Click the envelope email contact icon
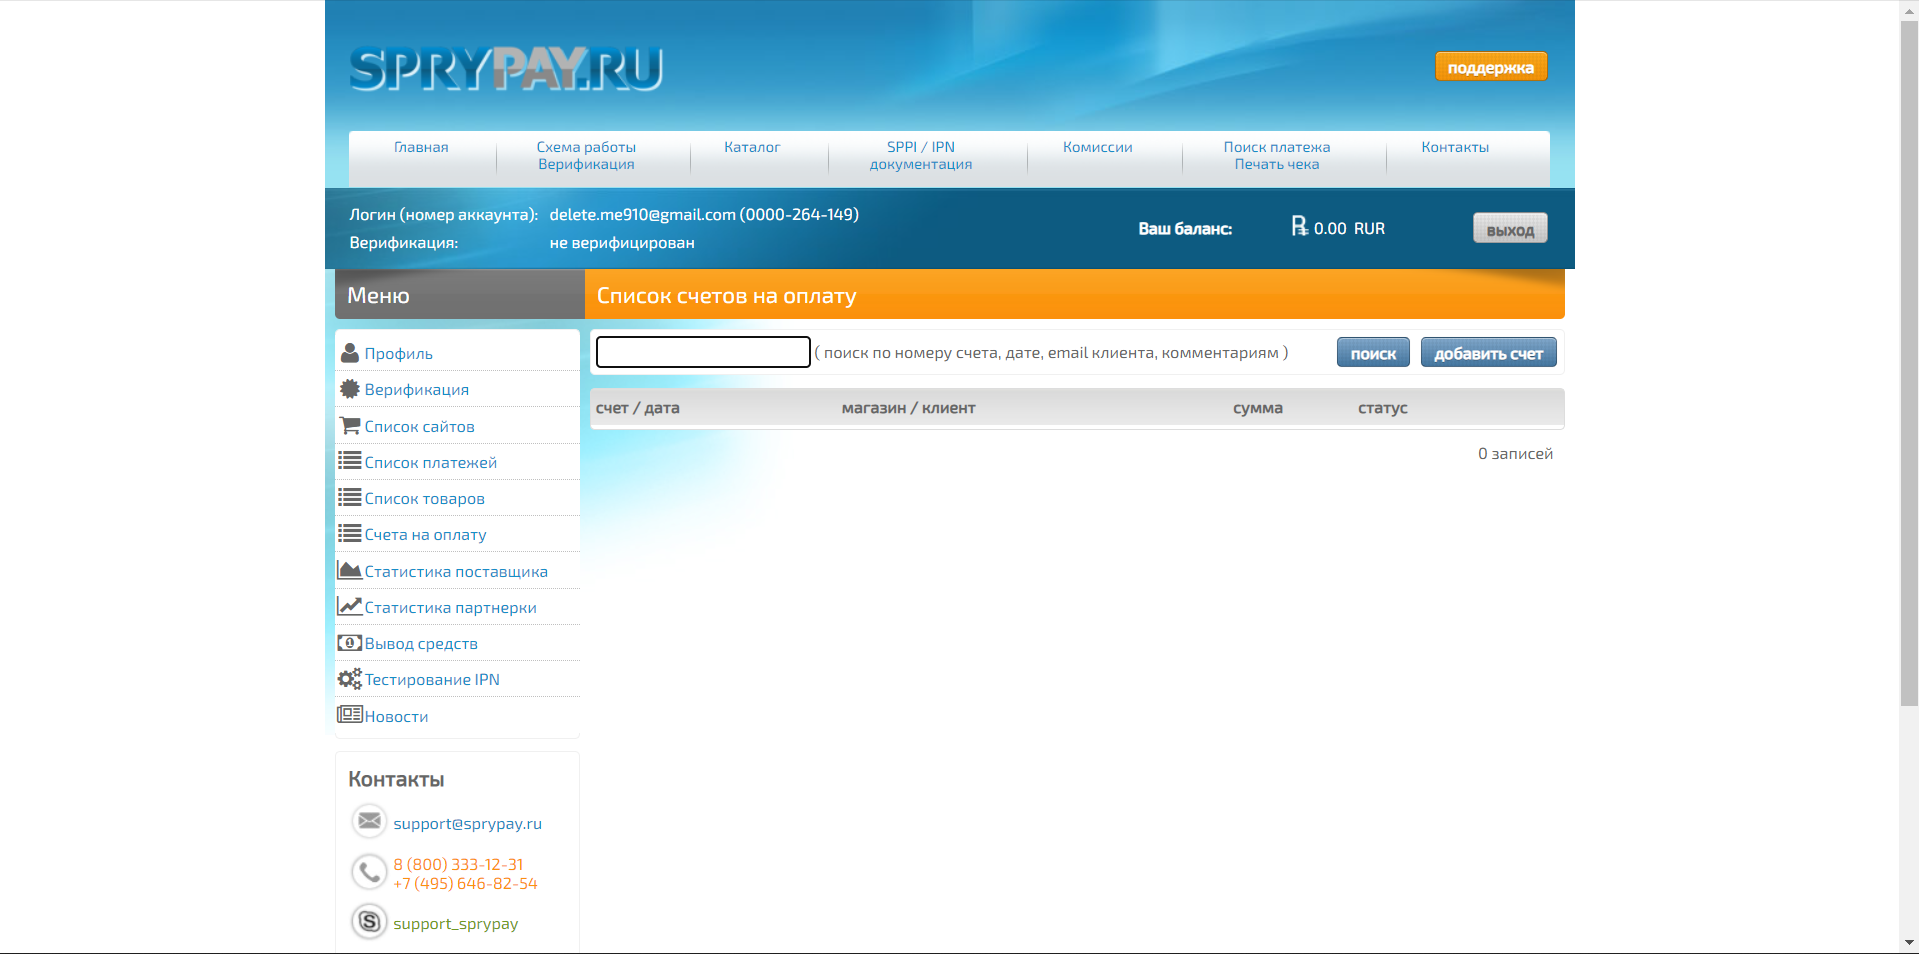This screenshot has height=954, width=1919. 369,821
